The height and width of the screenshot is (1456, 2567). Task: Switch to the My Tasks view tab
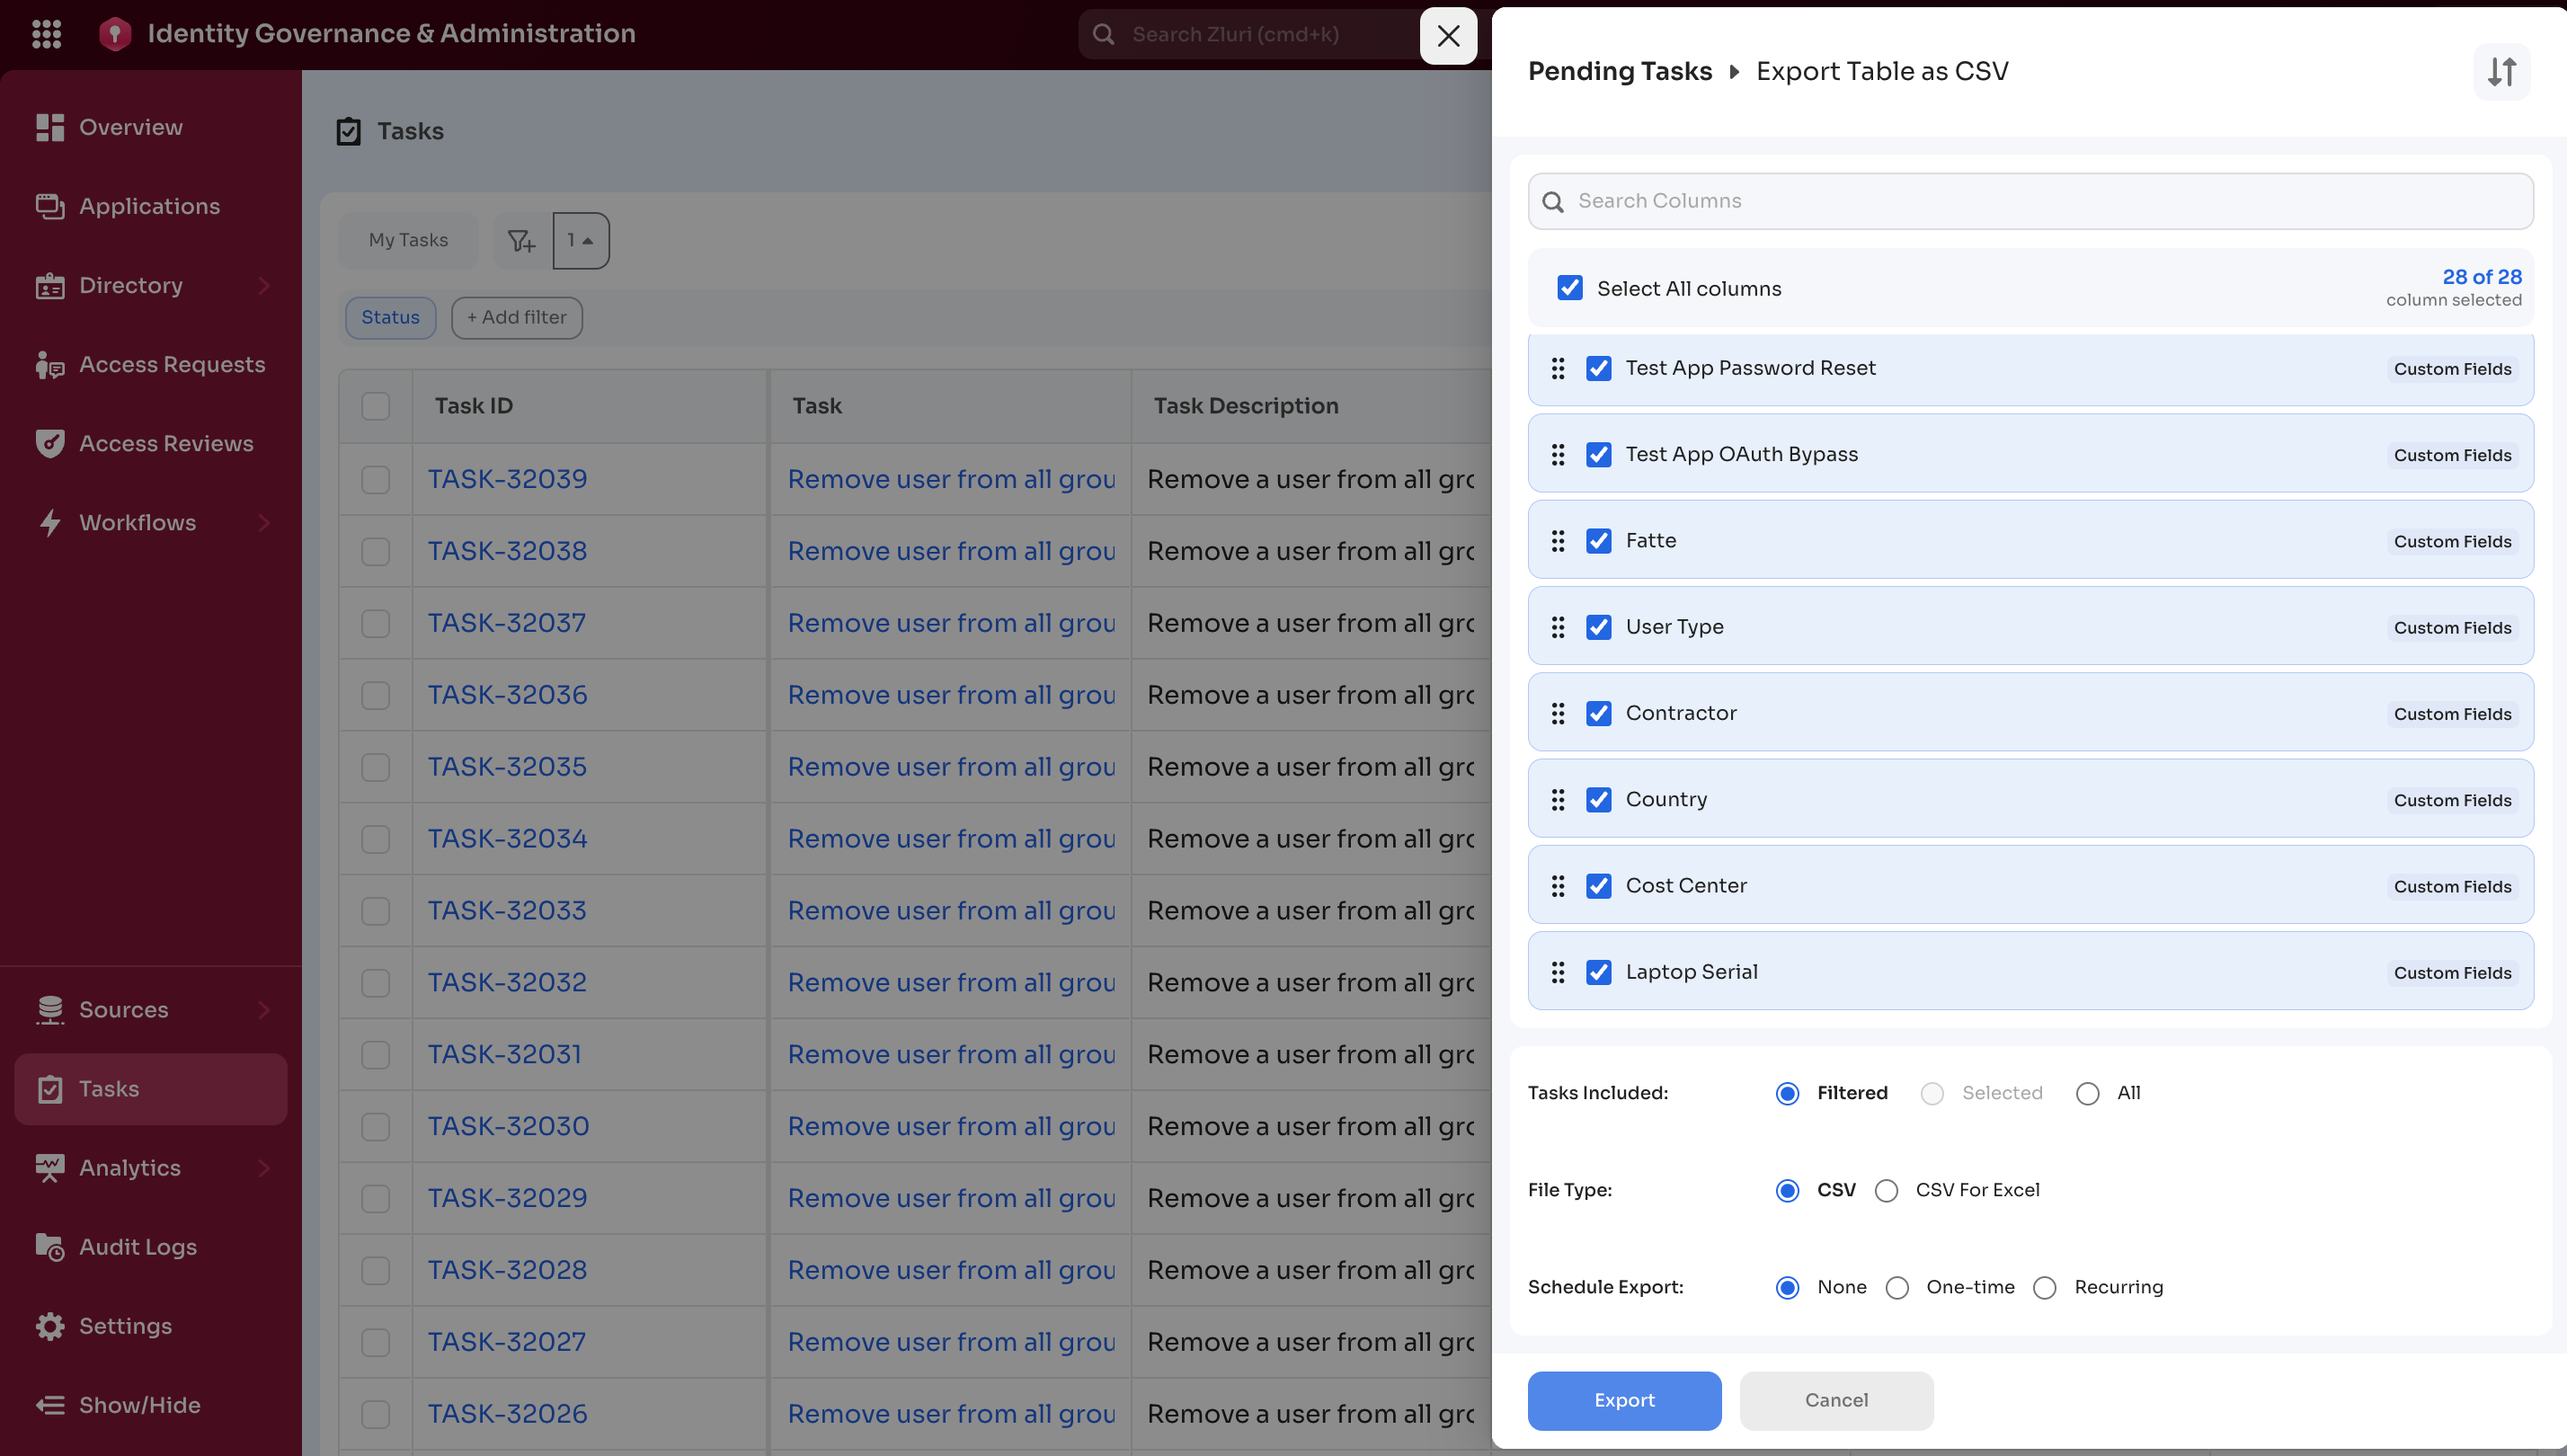pyautogui.click(x=408, y=241)
